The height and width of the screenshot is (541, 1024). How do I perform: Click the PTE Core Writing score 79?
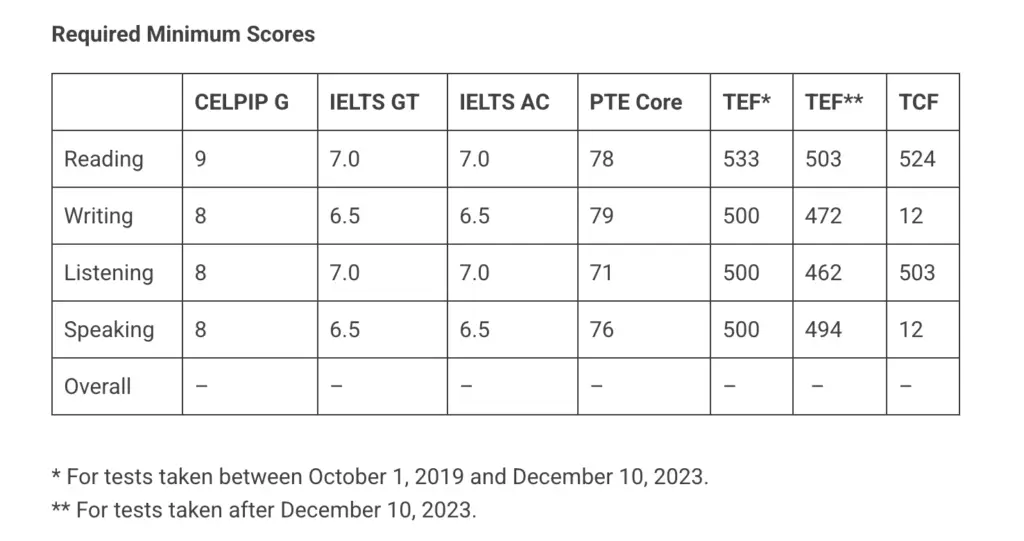point(602,216)
